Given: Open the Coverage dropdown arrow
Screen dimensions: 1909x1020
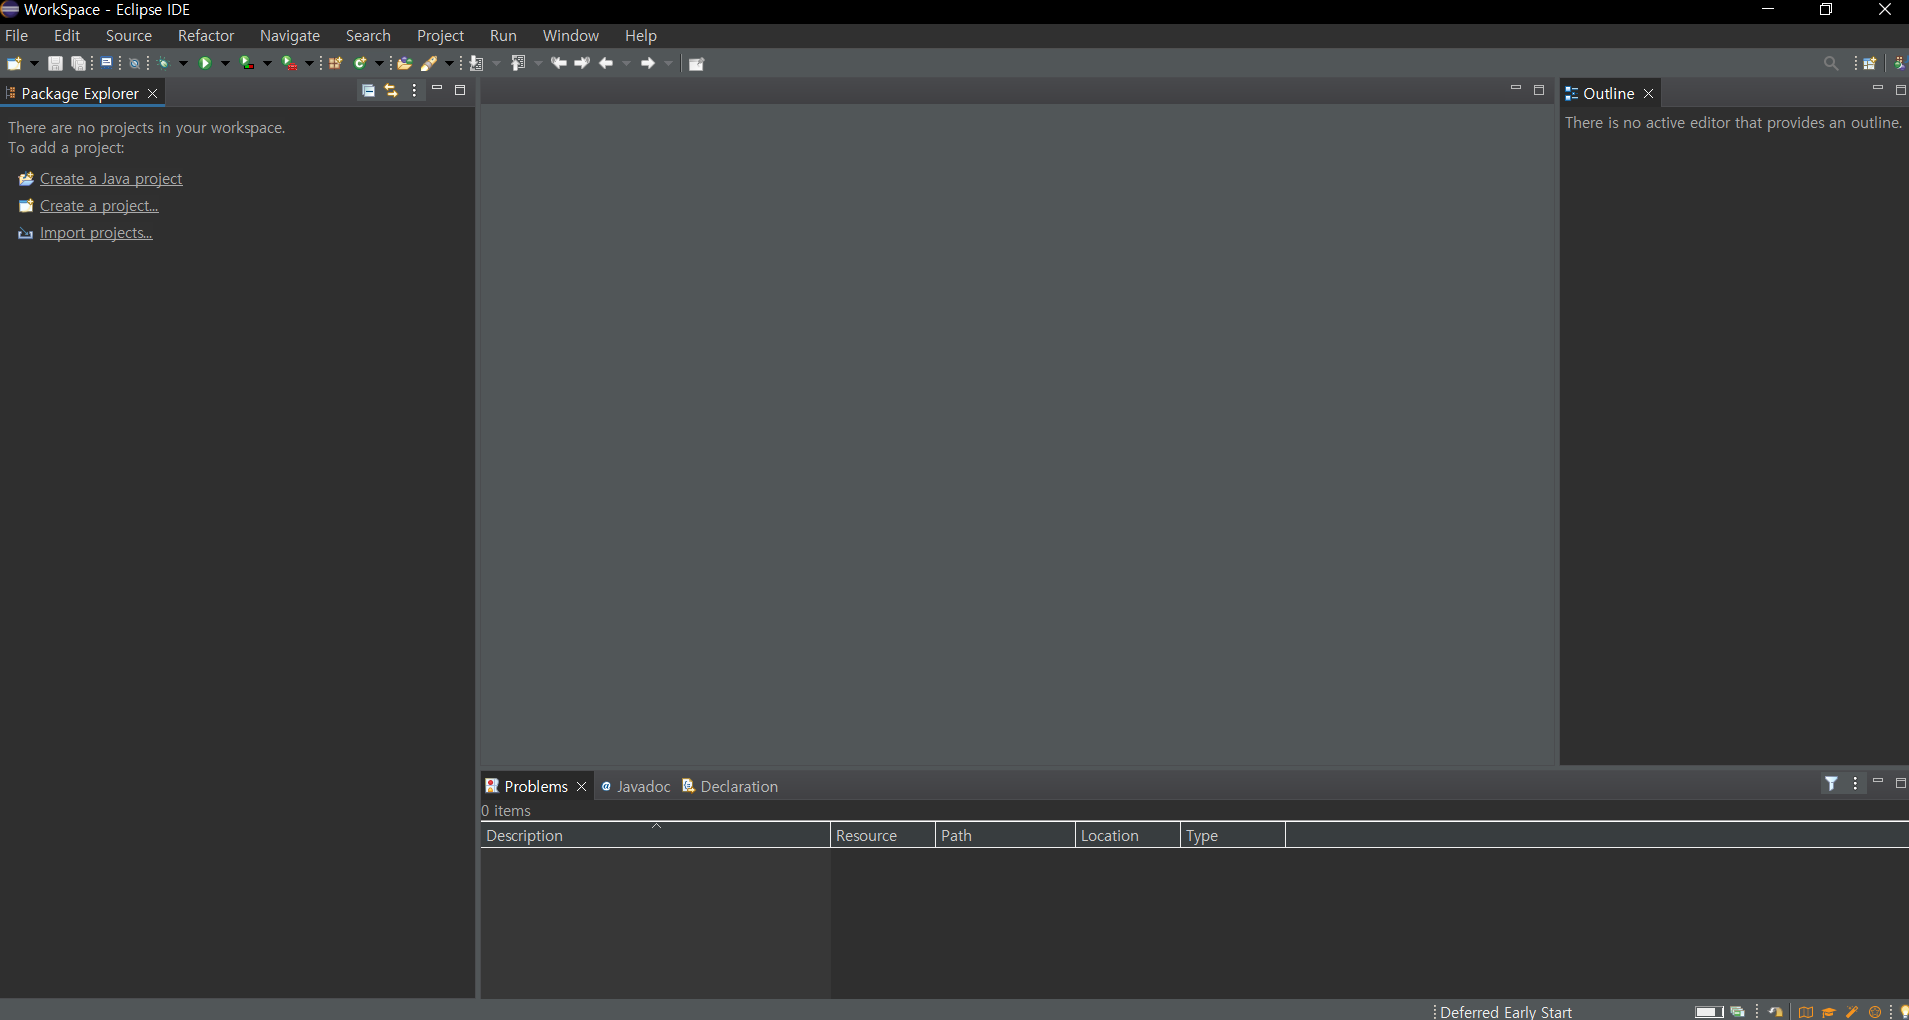Looking at the screenshot, I should (267, 63).
